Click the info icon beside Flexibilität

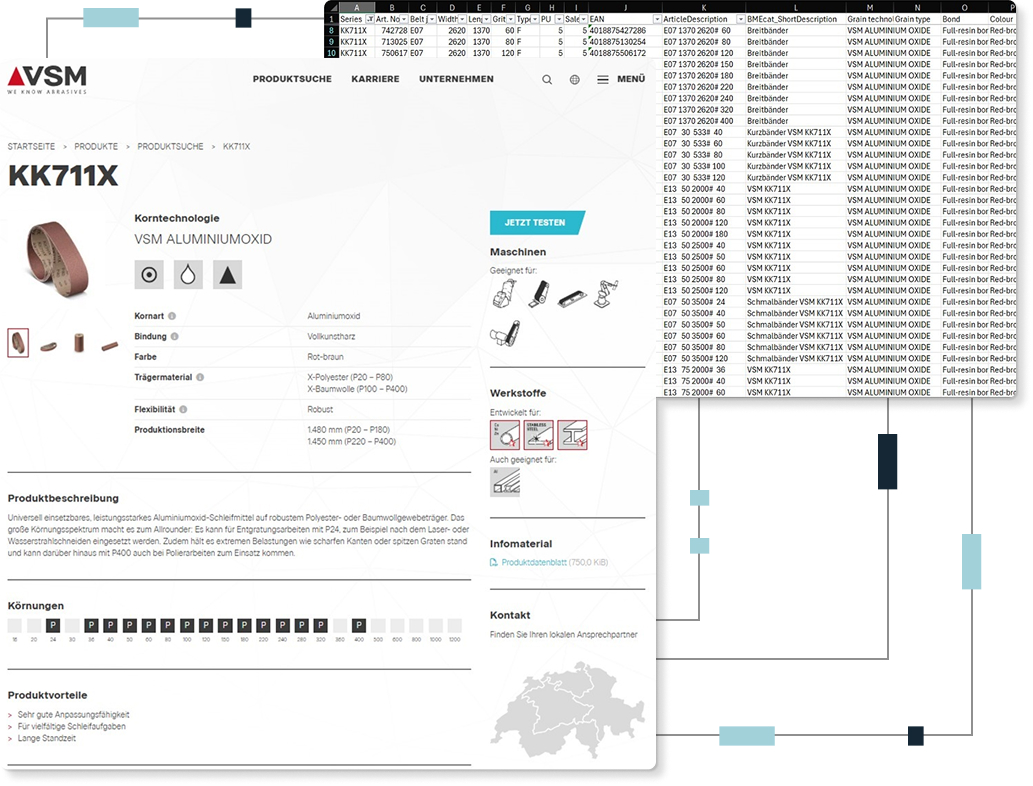pos(183,409)
